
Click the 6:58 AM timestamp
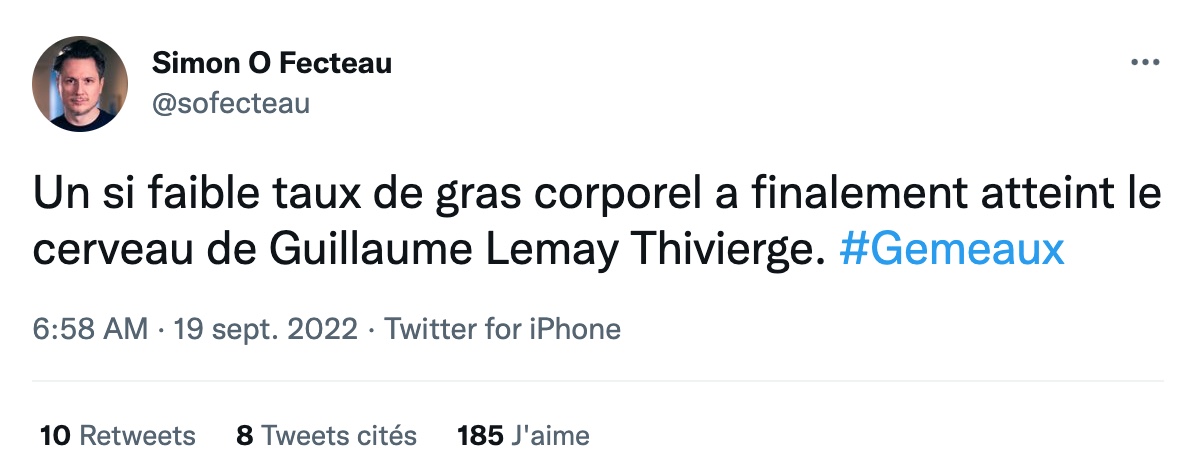coord(91,328)
